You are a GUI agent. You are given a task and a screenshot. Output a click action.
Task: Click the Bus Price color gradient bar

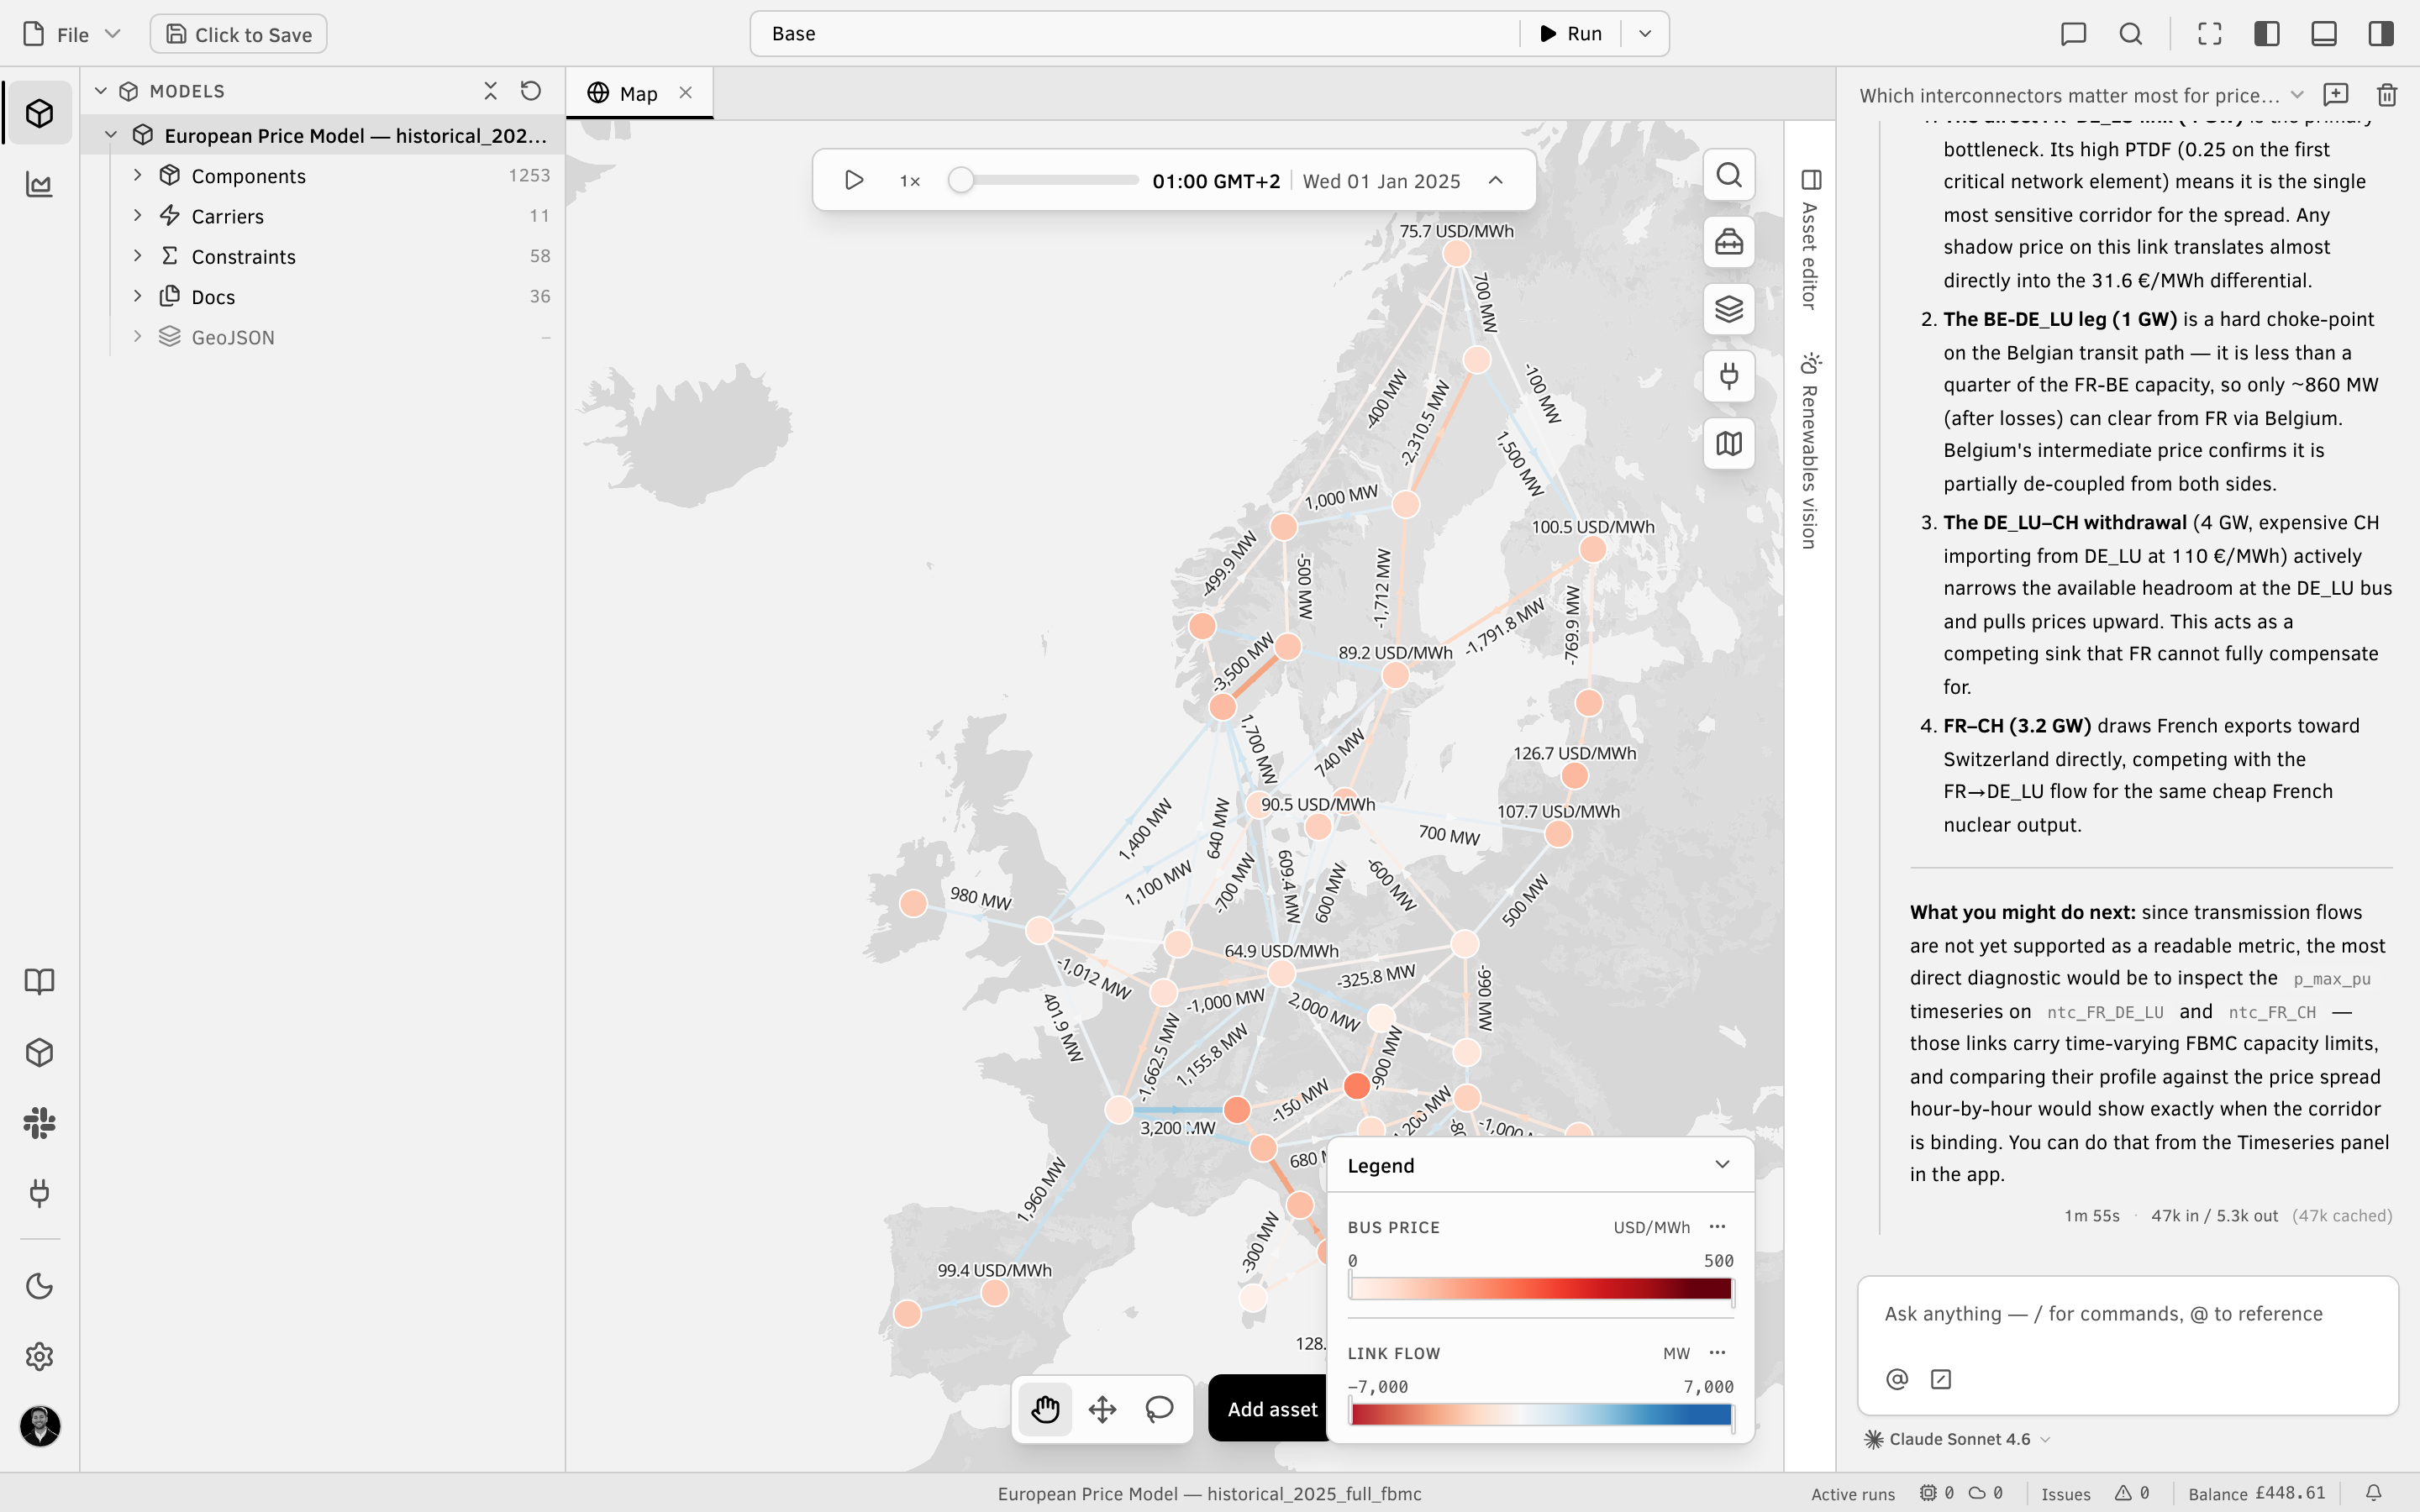(x=1540, y=1288)
